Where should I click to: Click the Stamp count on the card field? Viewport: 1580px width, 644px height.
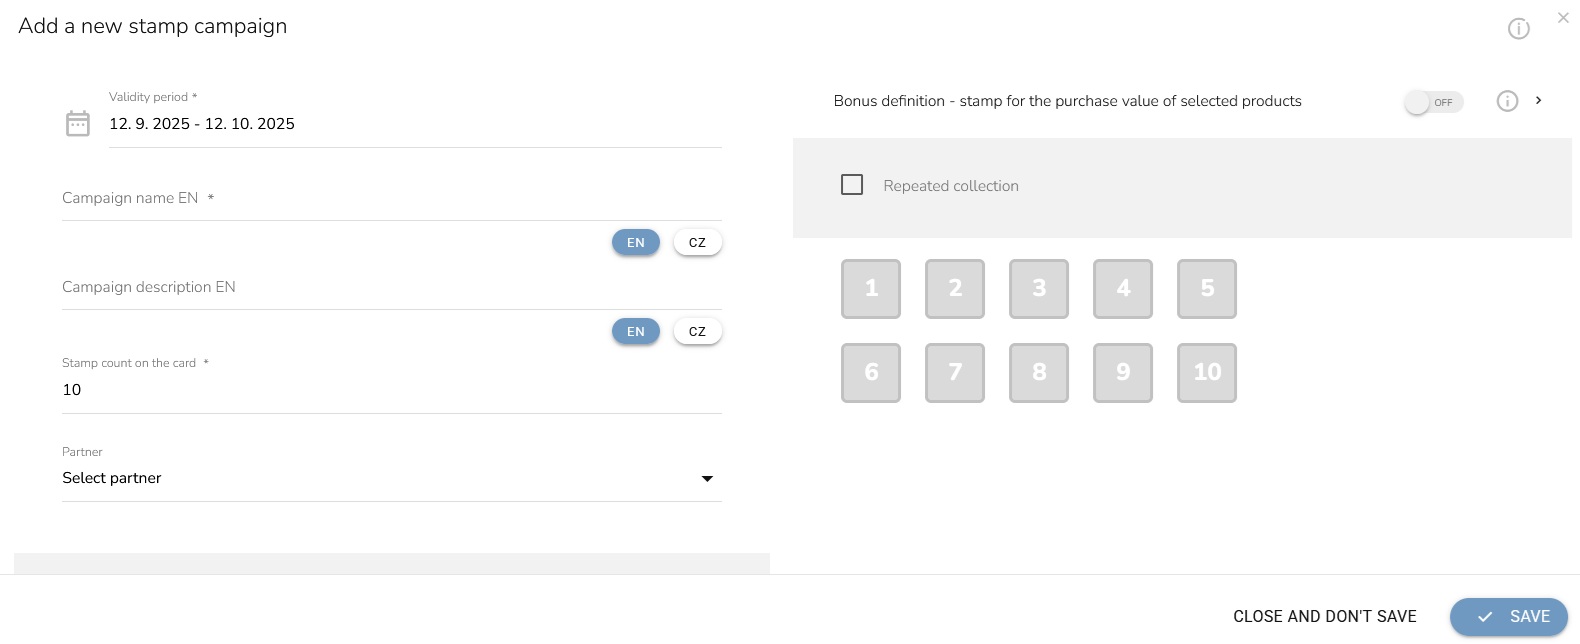pos(391,390)
